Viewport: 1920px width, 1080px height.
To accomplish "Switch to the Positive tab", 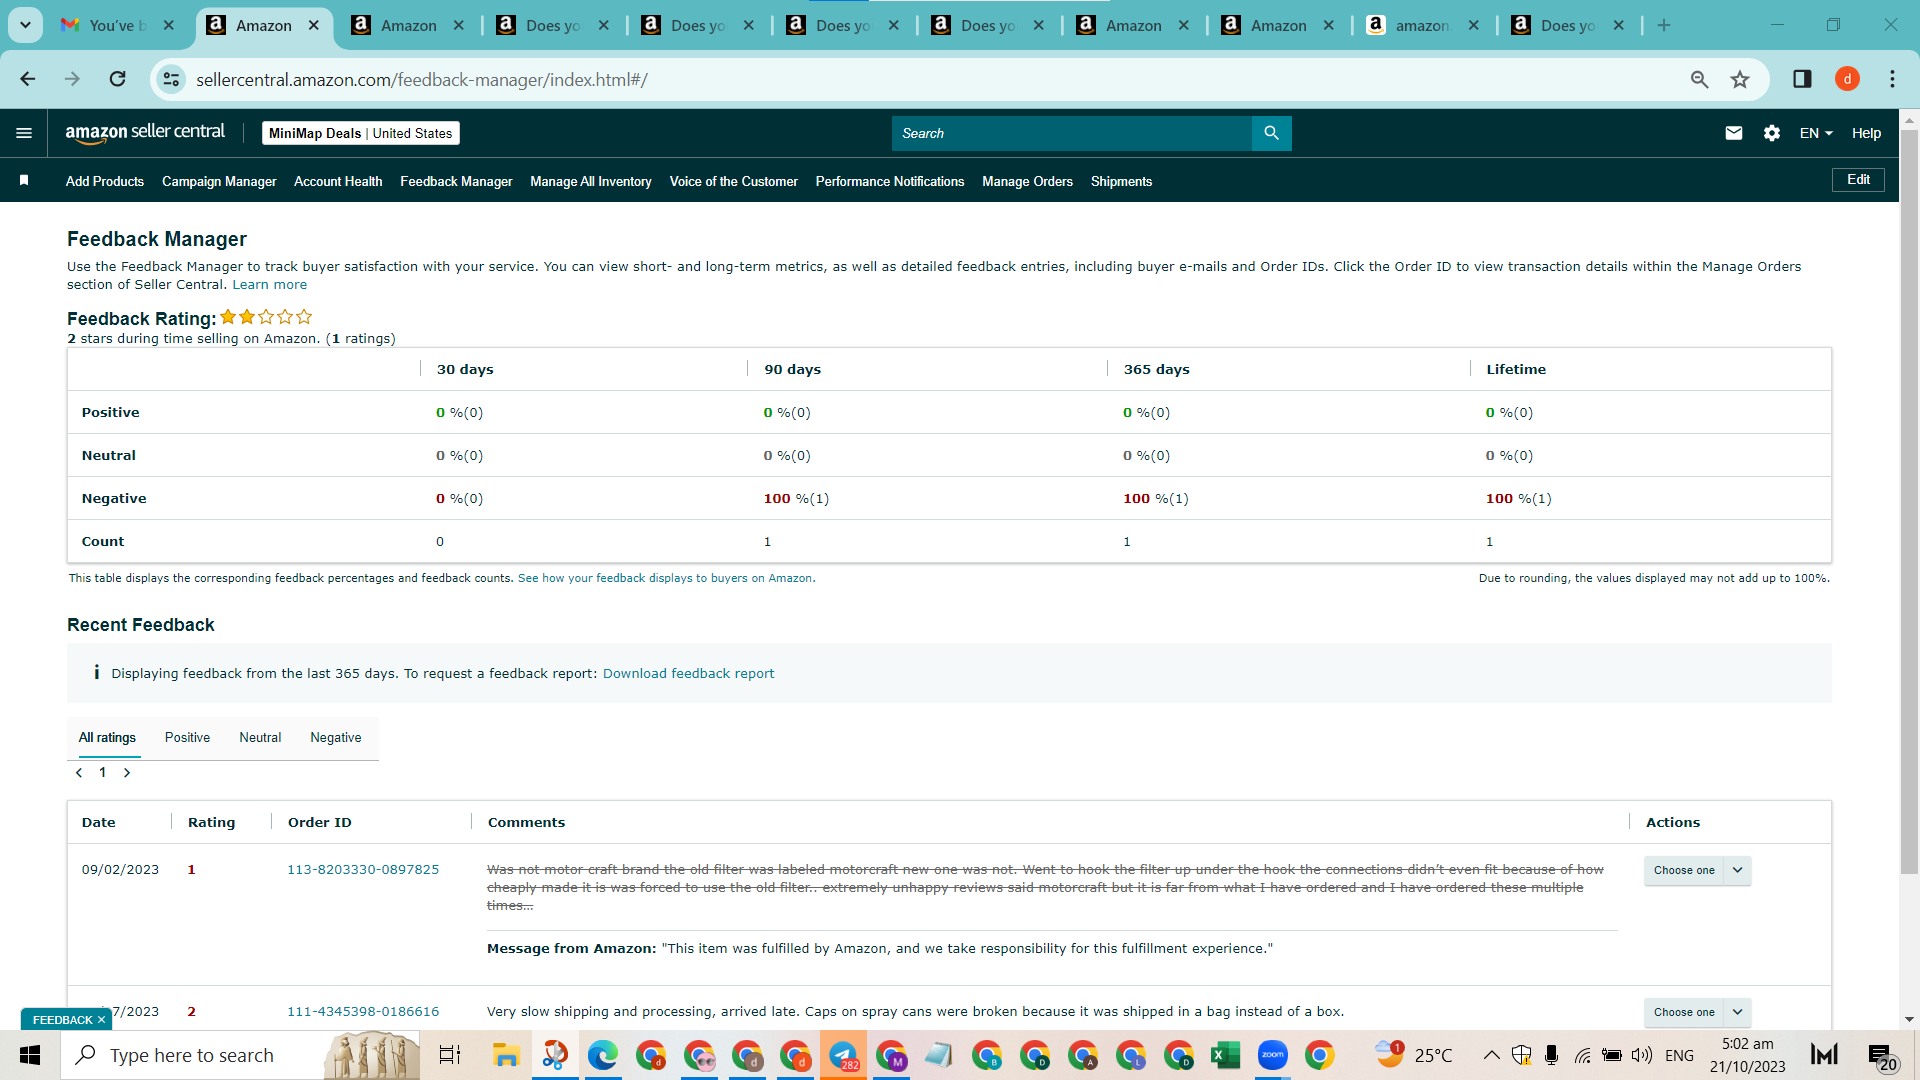I will click(187, 738).
